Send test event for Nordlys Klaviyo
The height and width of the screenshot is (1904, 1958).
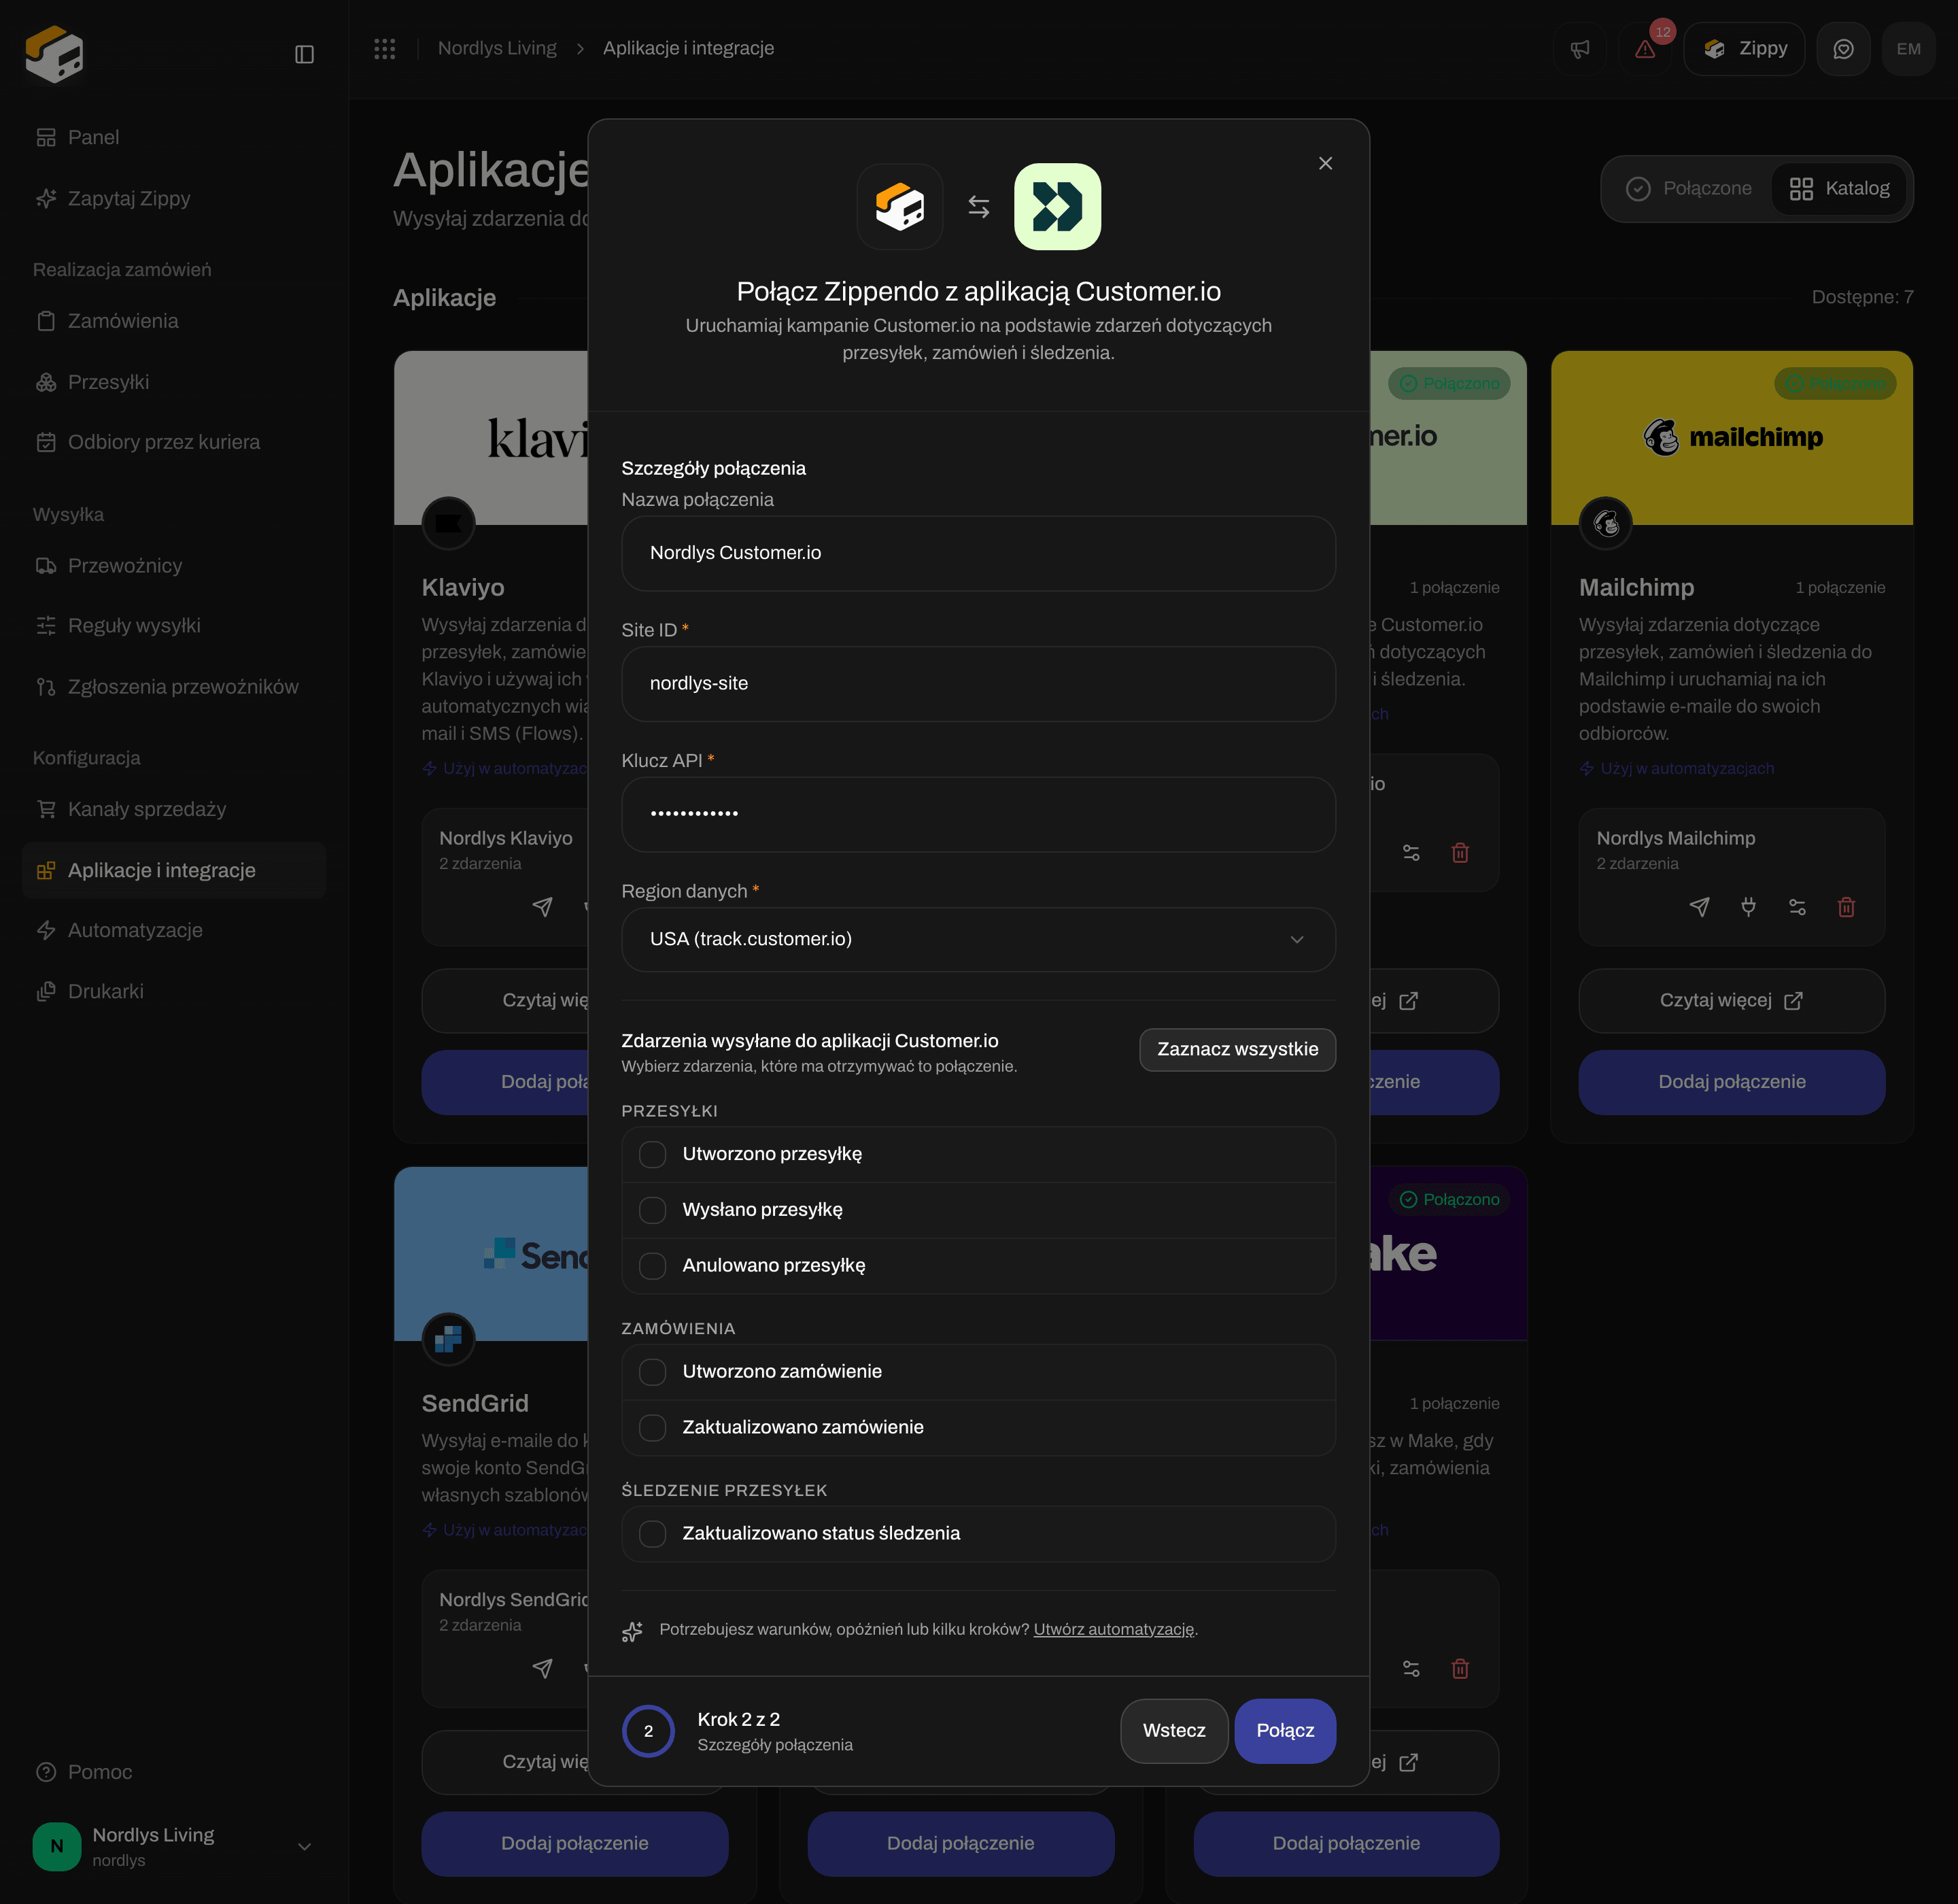click(542, 907)
